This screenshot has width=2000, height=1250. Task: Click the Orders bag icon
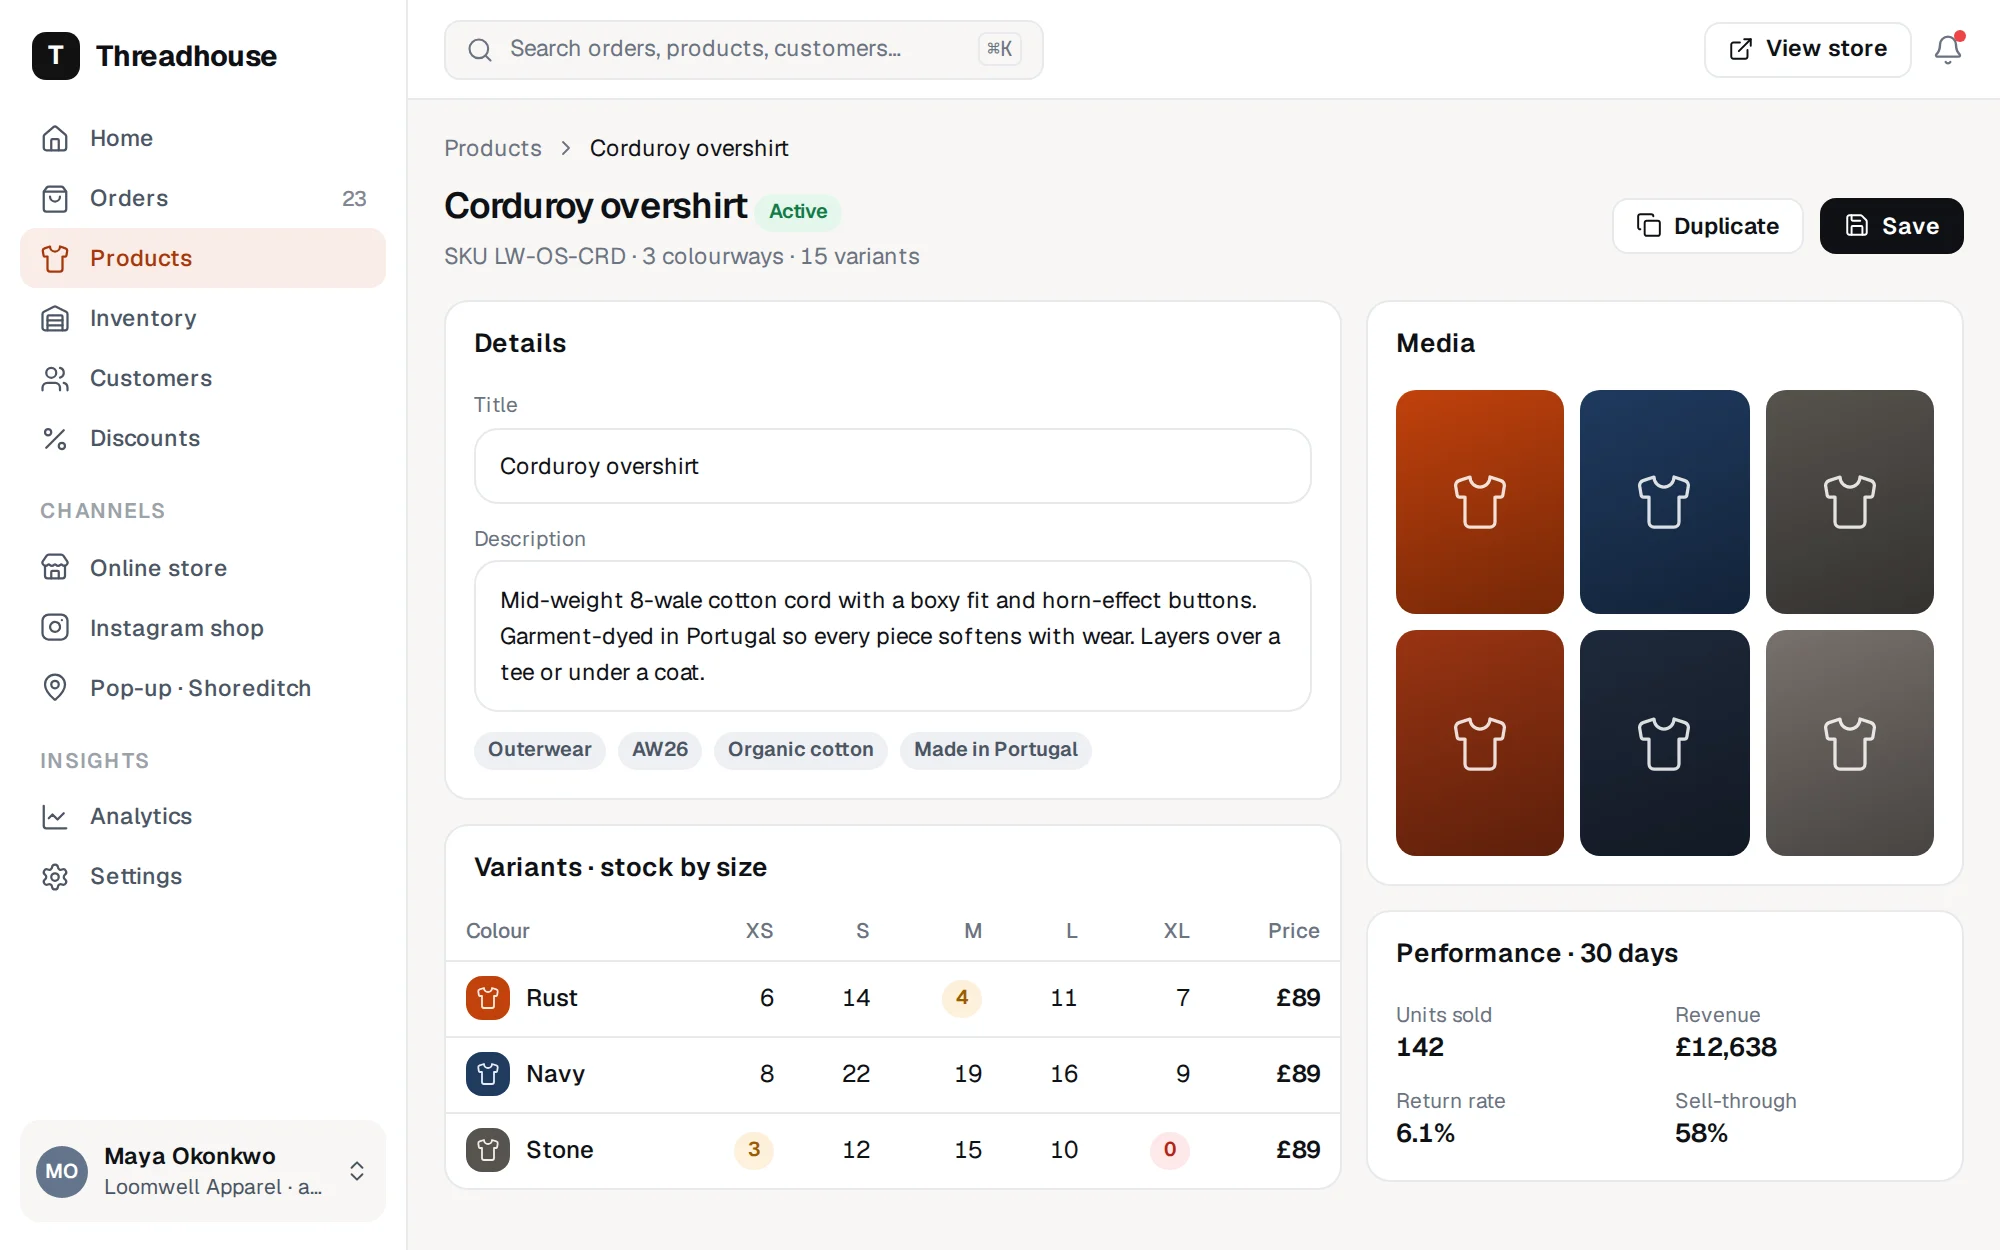[55, 198]
